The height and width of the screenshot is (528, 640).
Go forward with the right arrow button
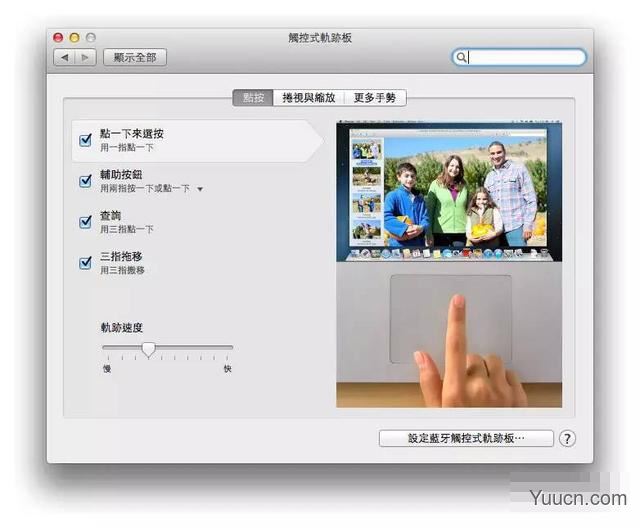point(85,57)
